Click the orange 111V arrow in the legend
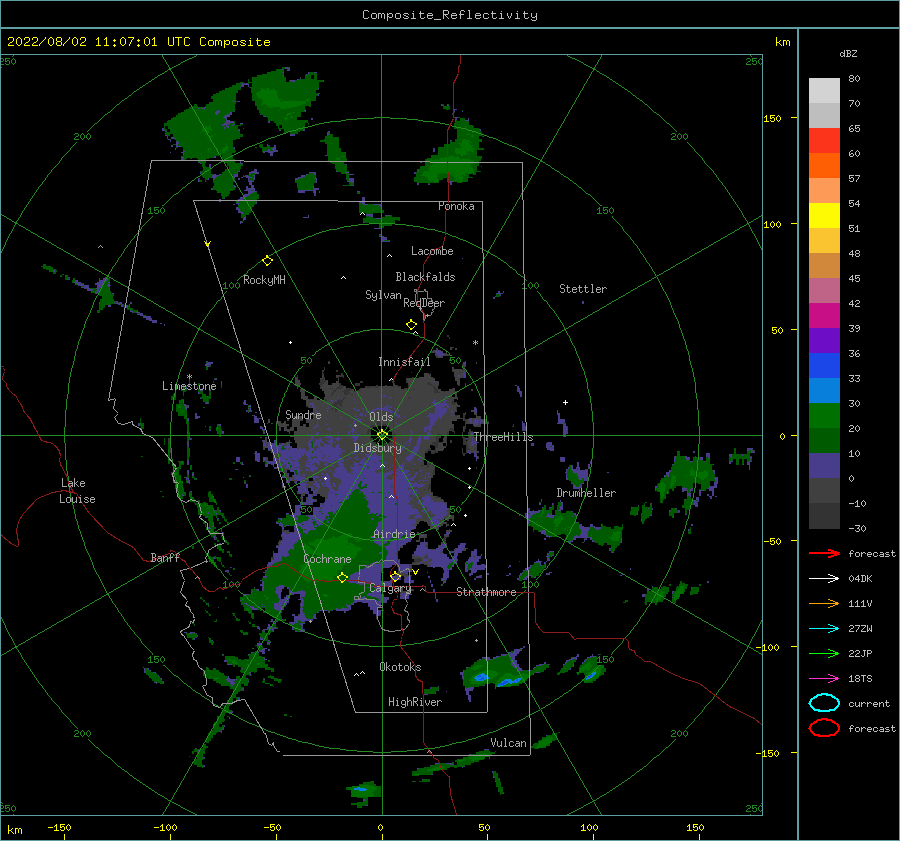The width and height of the screenshot is (900, 841). pyautogui.click(x=824, y=603)
